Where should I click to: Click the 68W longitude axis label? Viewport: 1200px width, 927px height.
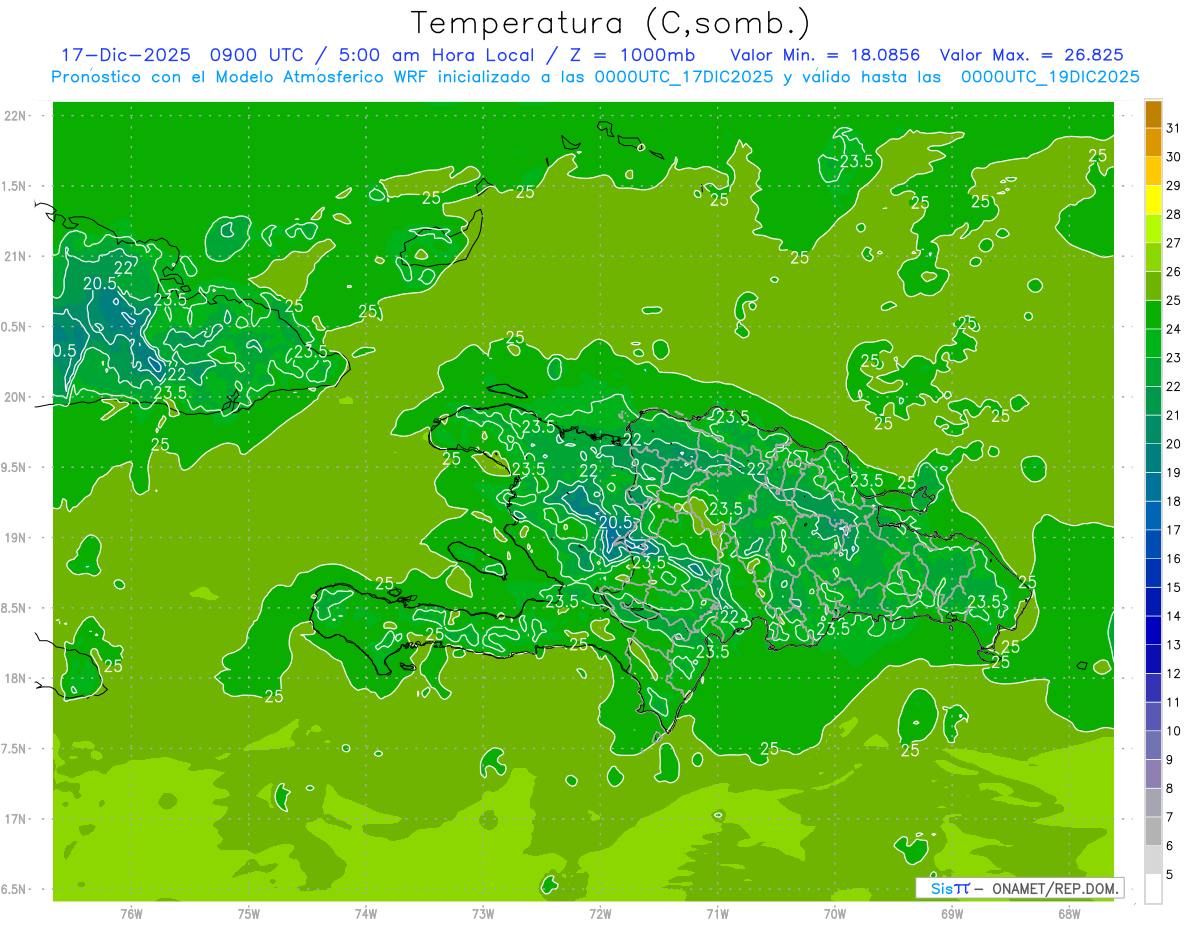click(1068, 913)
